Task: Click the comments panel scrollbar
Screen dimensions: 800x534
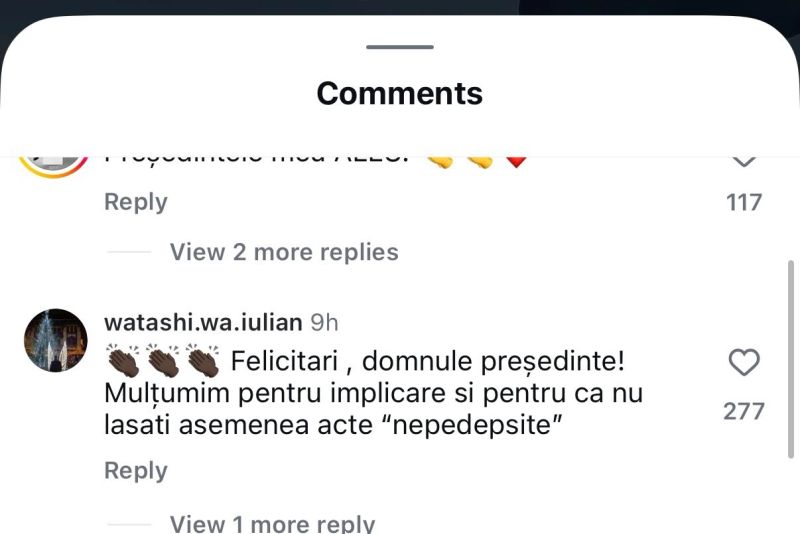Action: coord(791,360)
